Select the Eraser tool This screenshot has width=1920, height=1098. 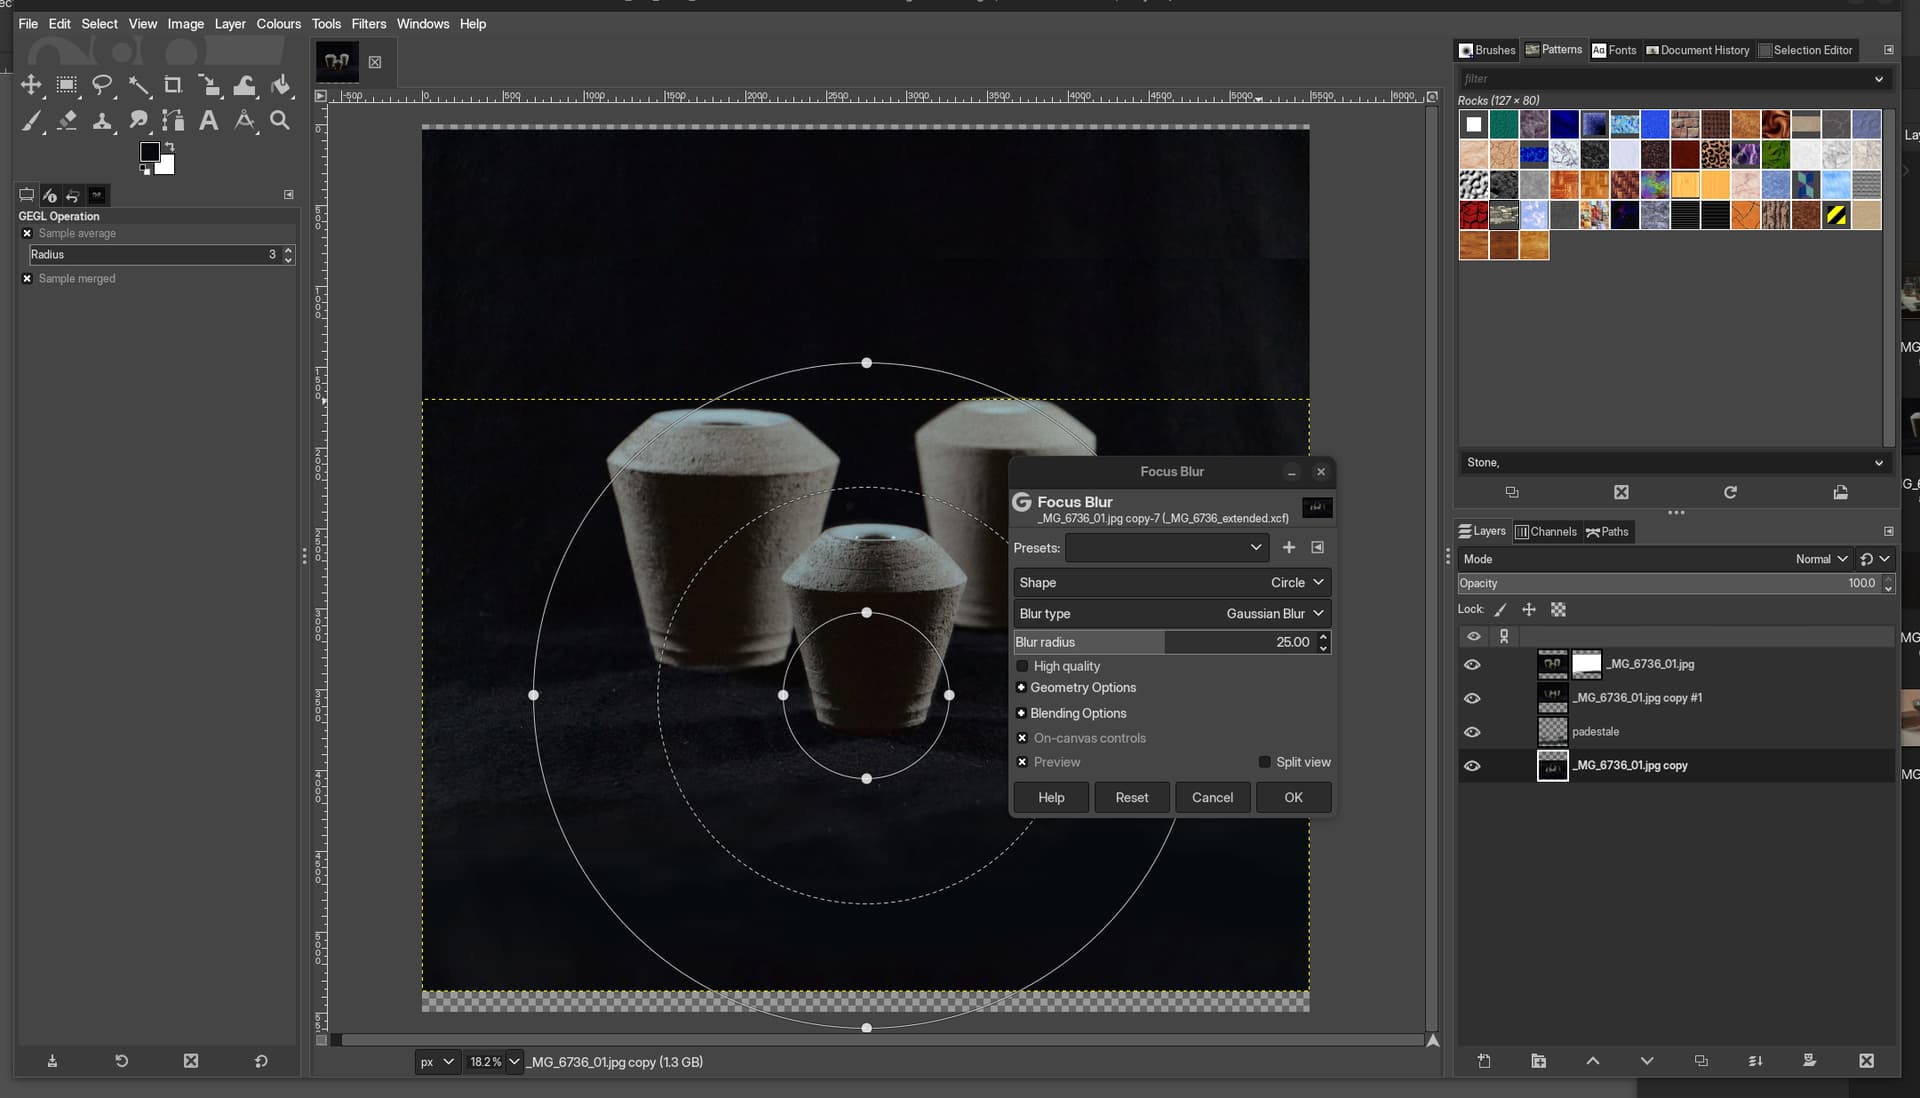tap(67, 121)
